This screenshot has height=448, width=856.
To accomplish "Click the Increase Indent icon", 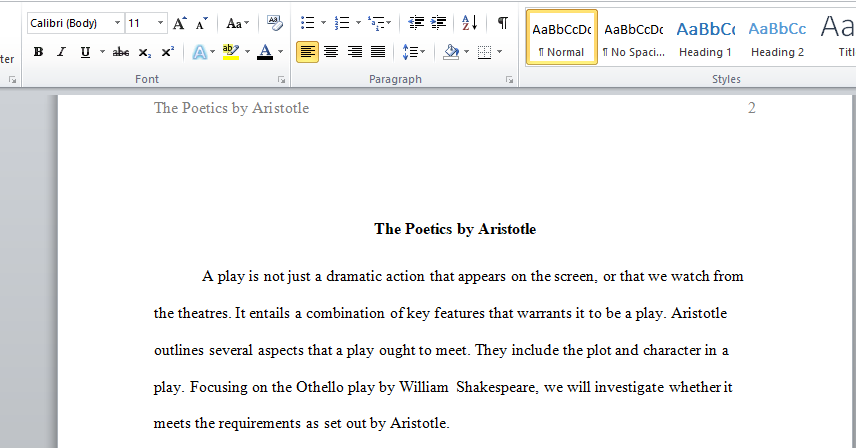I will coord(438,23).
